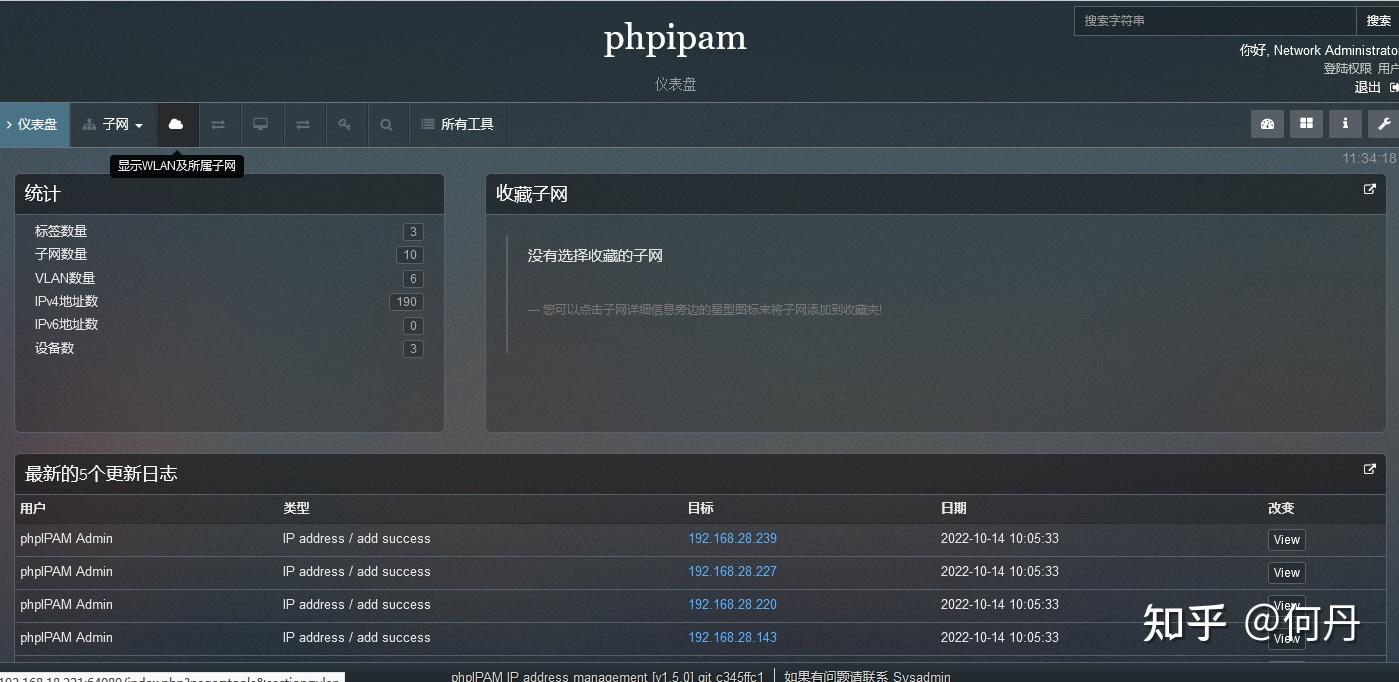Click the 登陆权限 link
This screenshot has width=1399, height=682.
pyautogui.click(x=1347, y=68)
